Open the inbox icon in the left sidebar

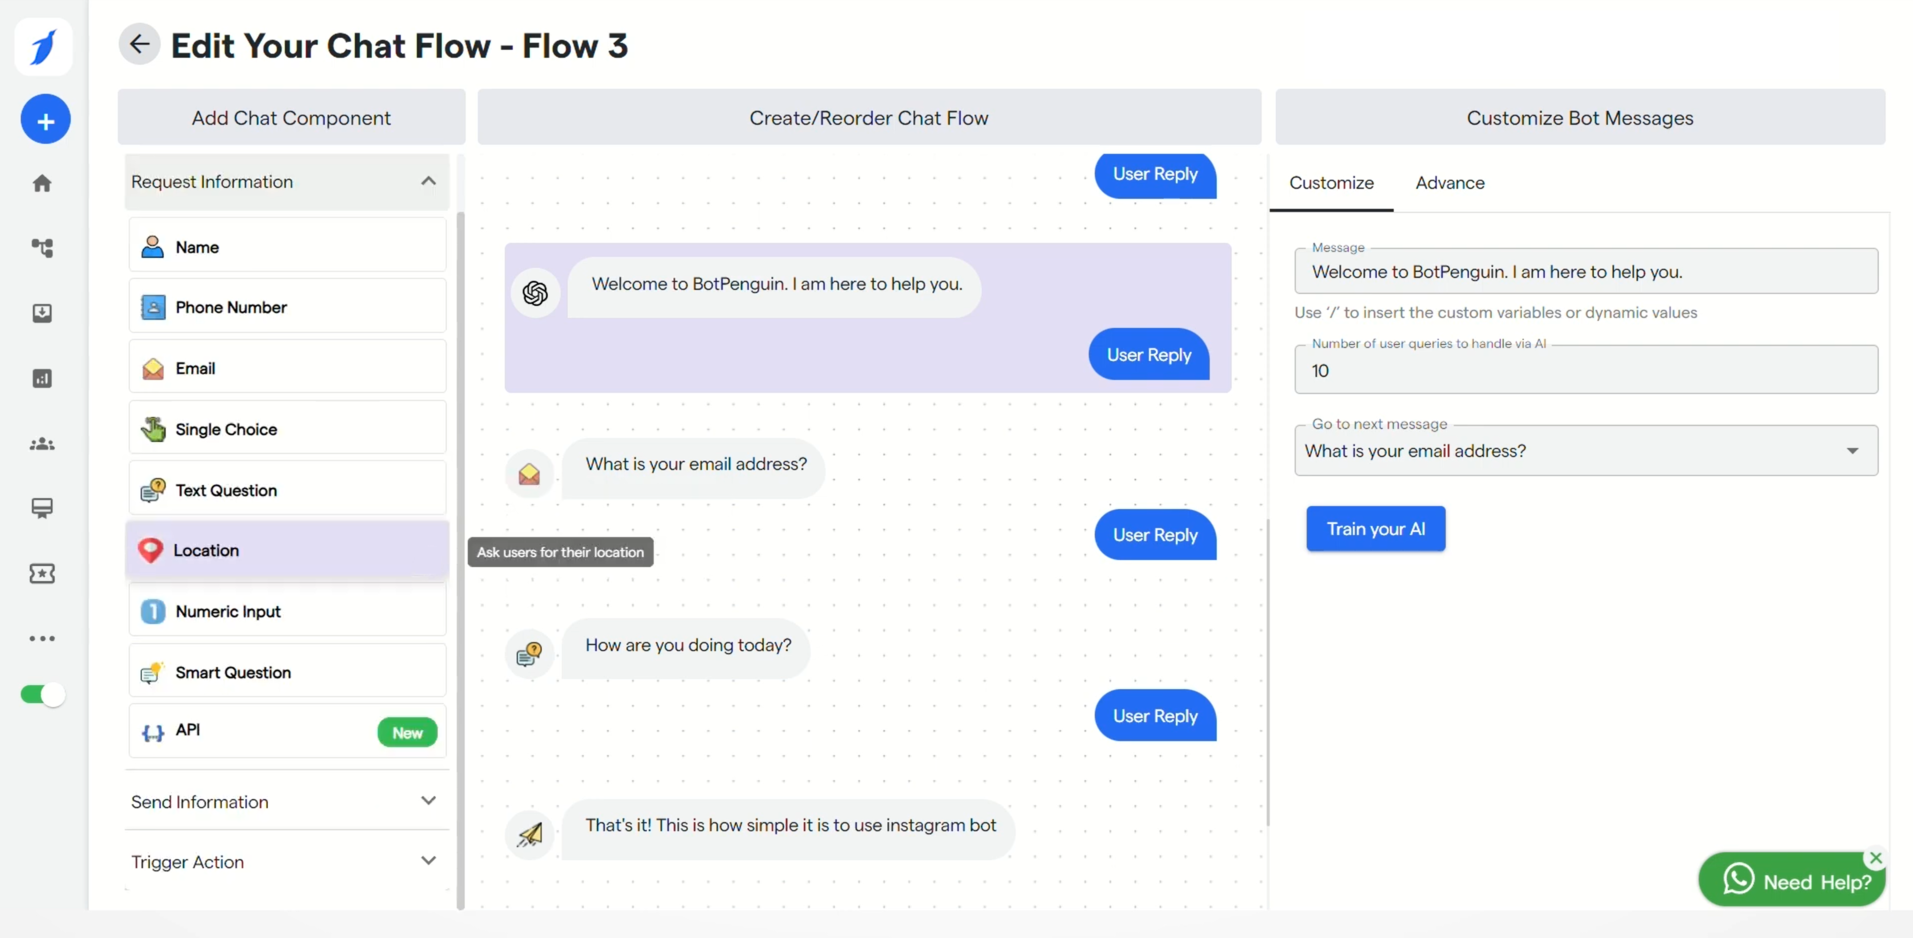tap(42, 313)
